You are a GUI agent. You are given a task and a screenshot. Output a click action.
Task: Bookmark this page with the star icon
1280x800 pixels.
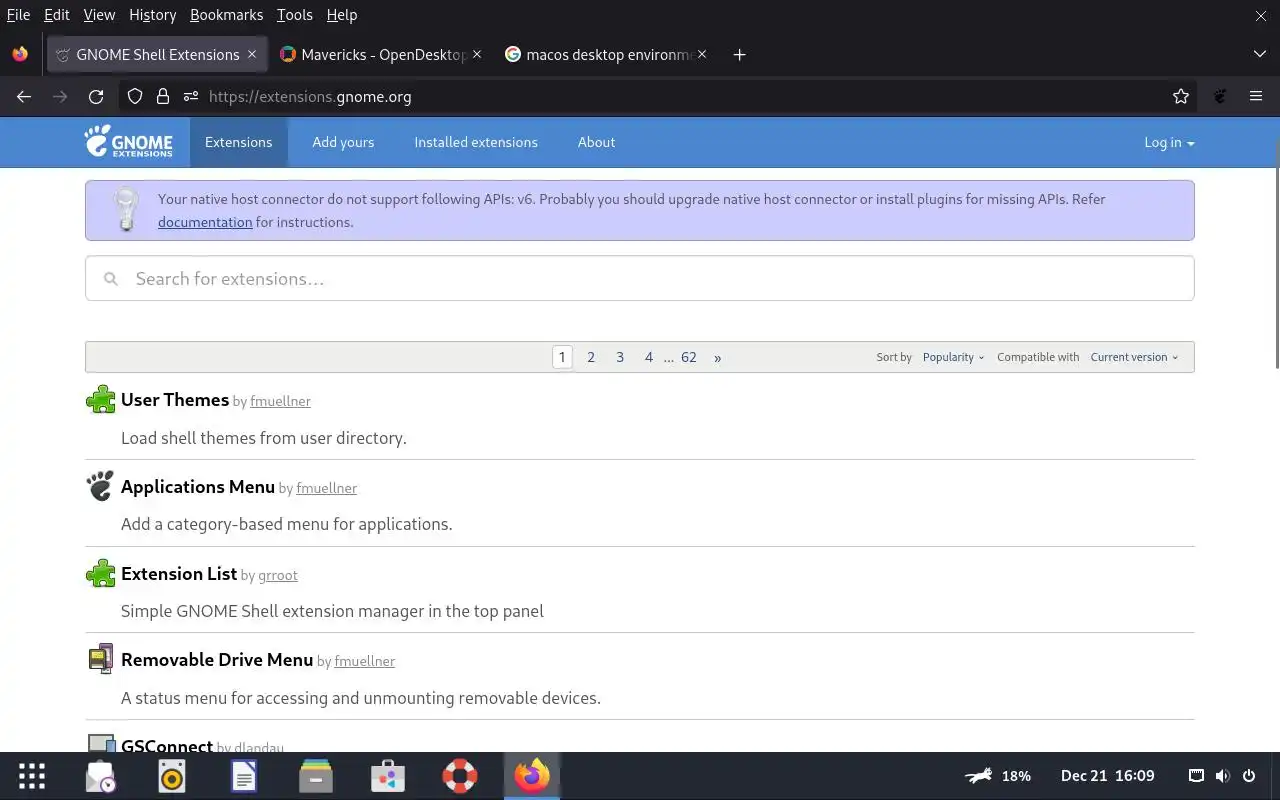(x=1181, y=97)
